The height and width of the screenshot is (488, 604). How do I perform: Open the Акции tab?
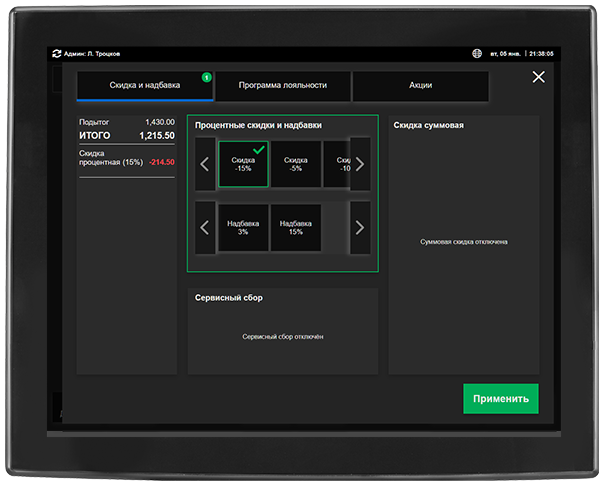click(421, 86)
